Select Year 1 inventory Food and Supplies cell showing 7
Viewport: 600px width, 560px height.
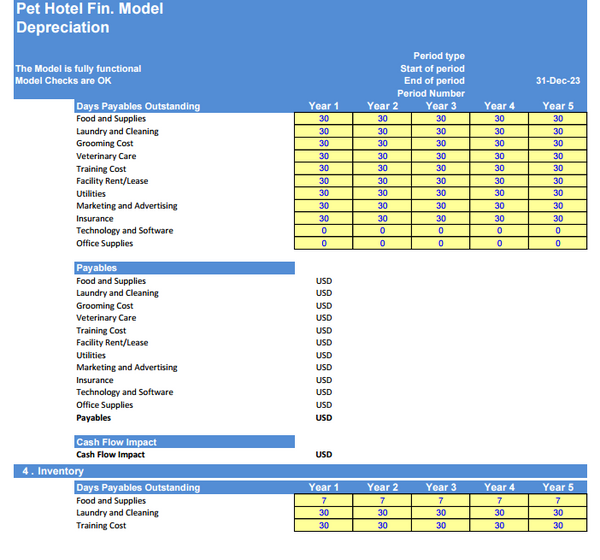pyautogui.click(x=323, y=501)
